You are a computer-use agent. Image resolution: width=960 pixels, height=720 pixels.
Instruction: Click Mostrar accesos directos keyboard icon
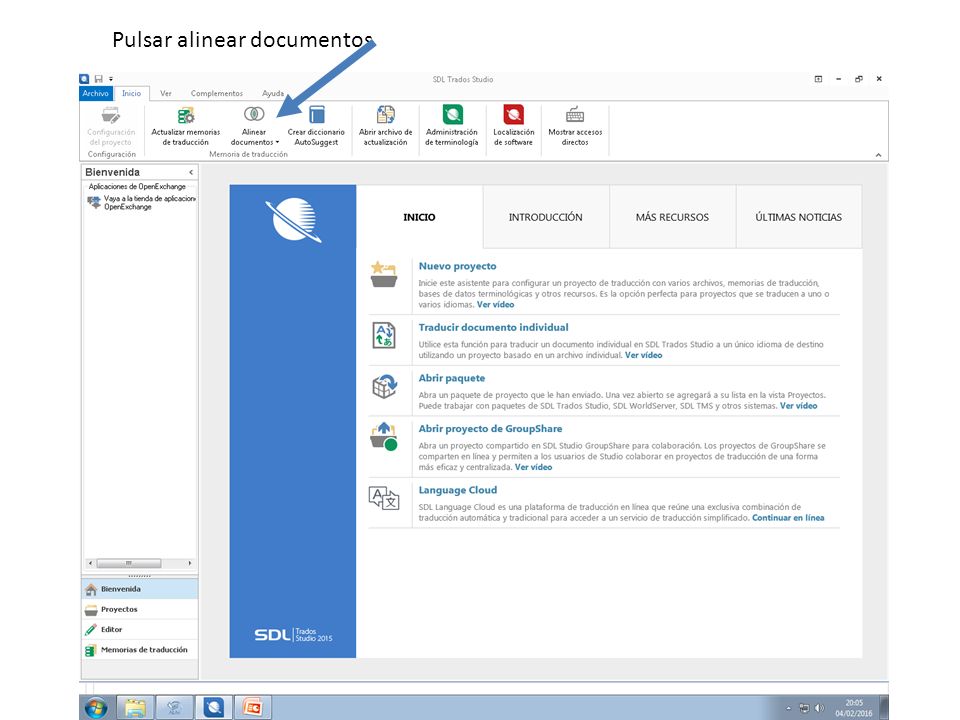click(575, 114)
